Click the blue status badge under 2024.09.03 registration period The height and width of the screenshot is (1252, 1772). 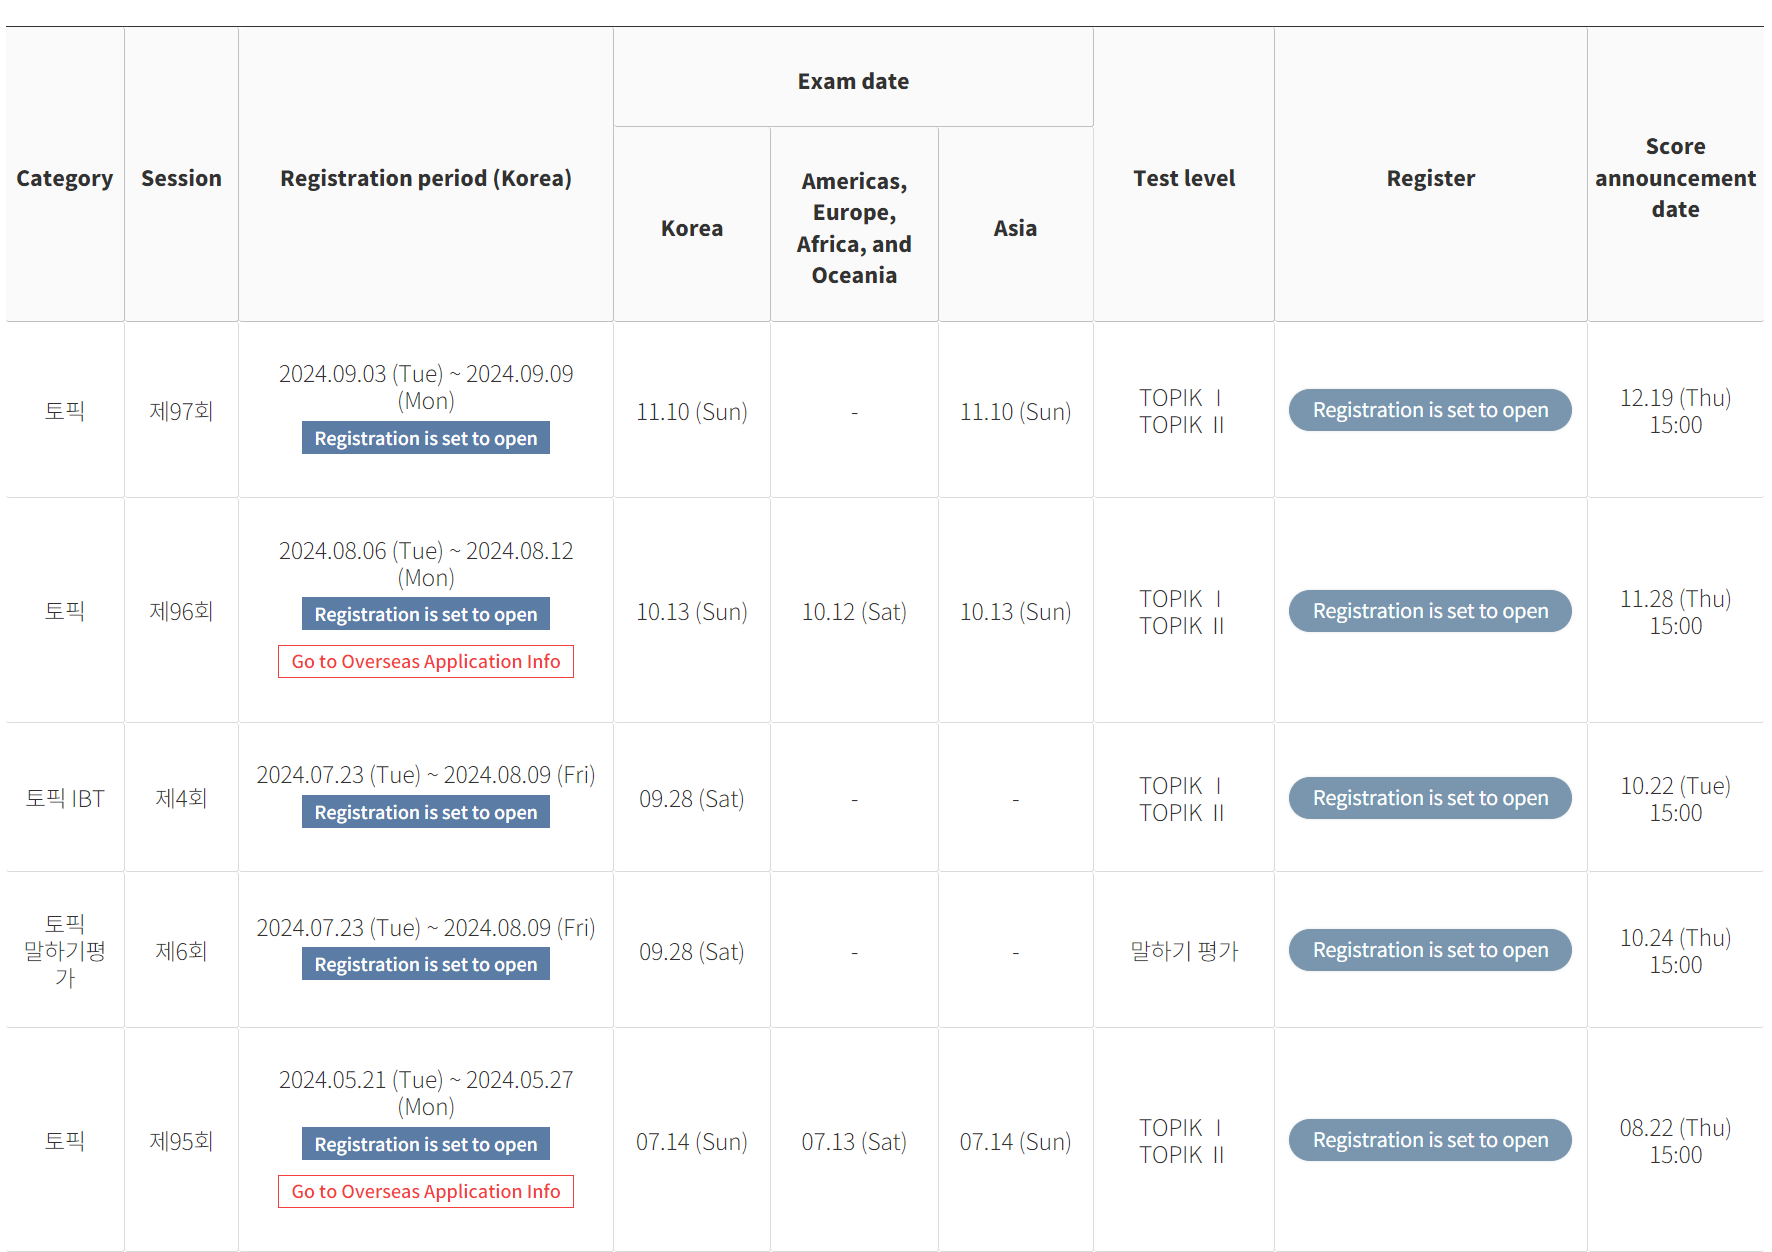click(x=425, y=438)
